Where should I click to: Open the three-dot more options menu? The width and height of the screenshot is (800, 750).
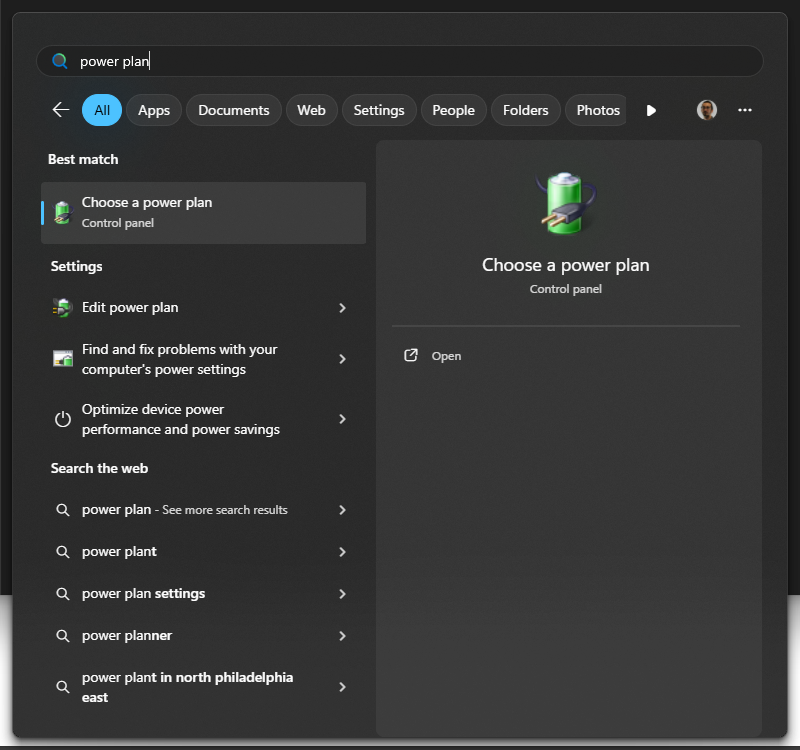coord(744,110)
